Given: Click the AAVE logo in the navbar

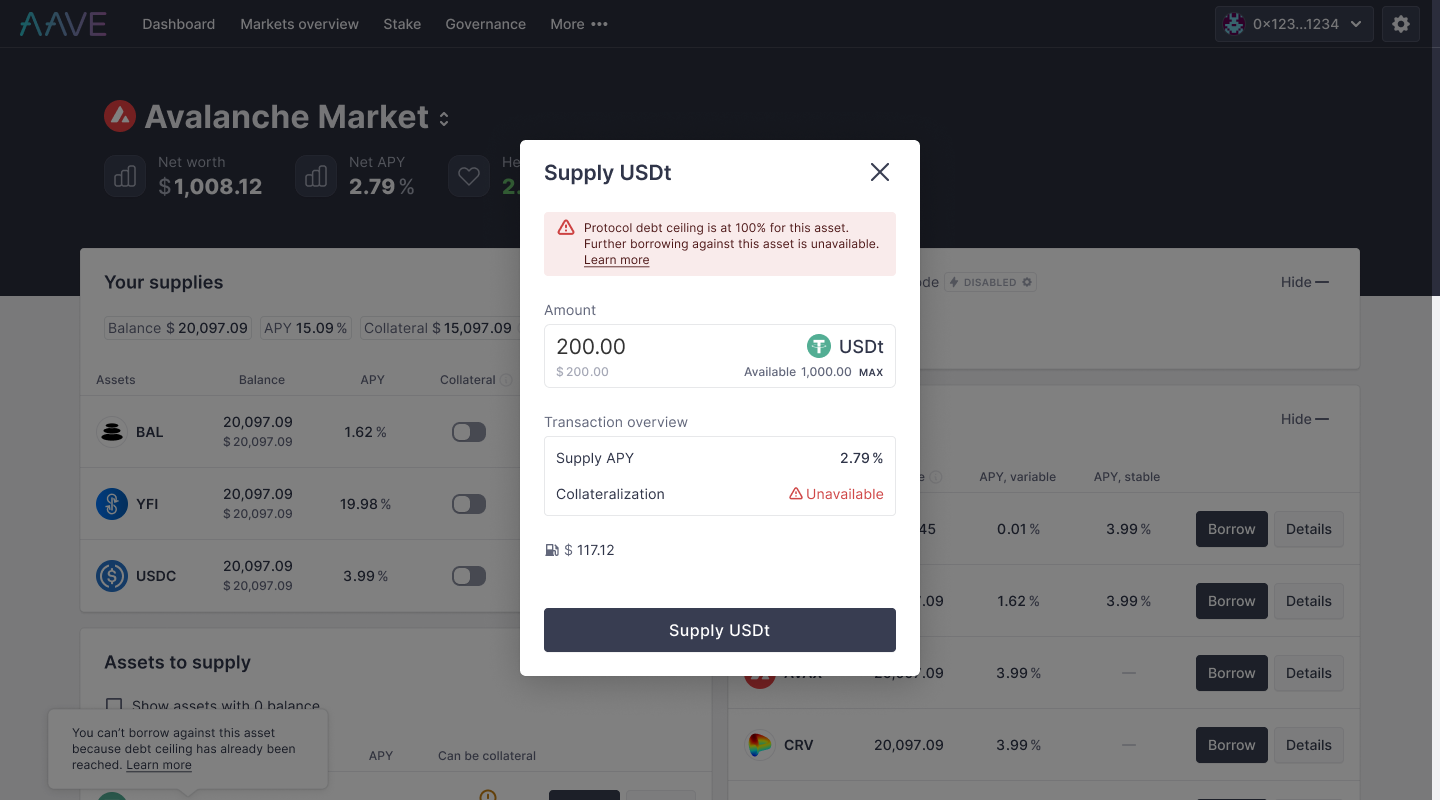Looking at the screenshot, I should pos(62,22).
